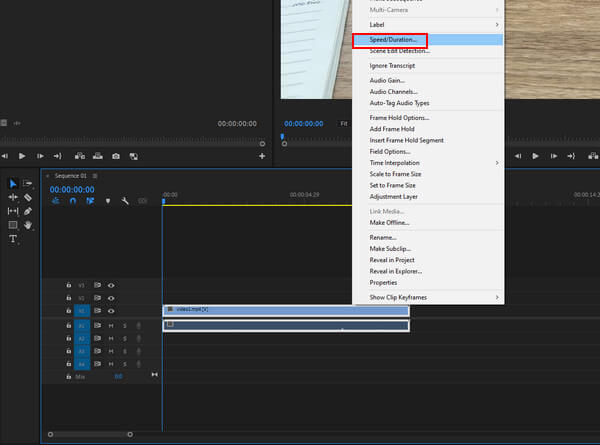
Task: Open Program monitor Fit zoom dropdown
Action: (x=344, y=124)
